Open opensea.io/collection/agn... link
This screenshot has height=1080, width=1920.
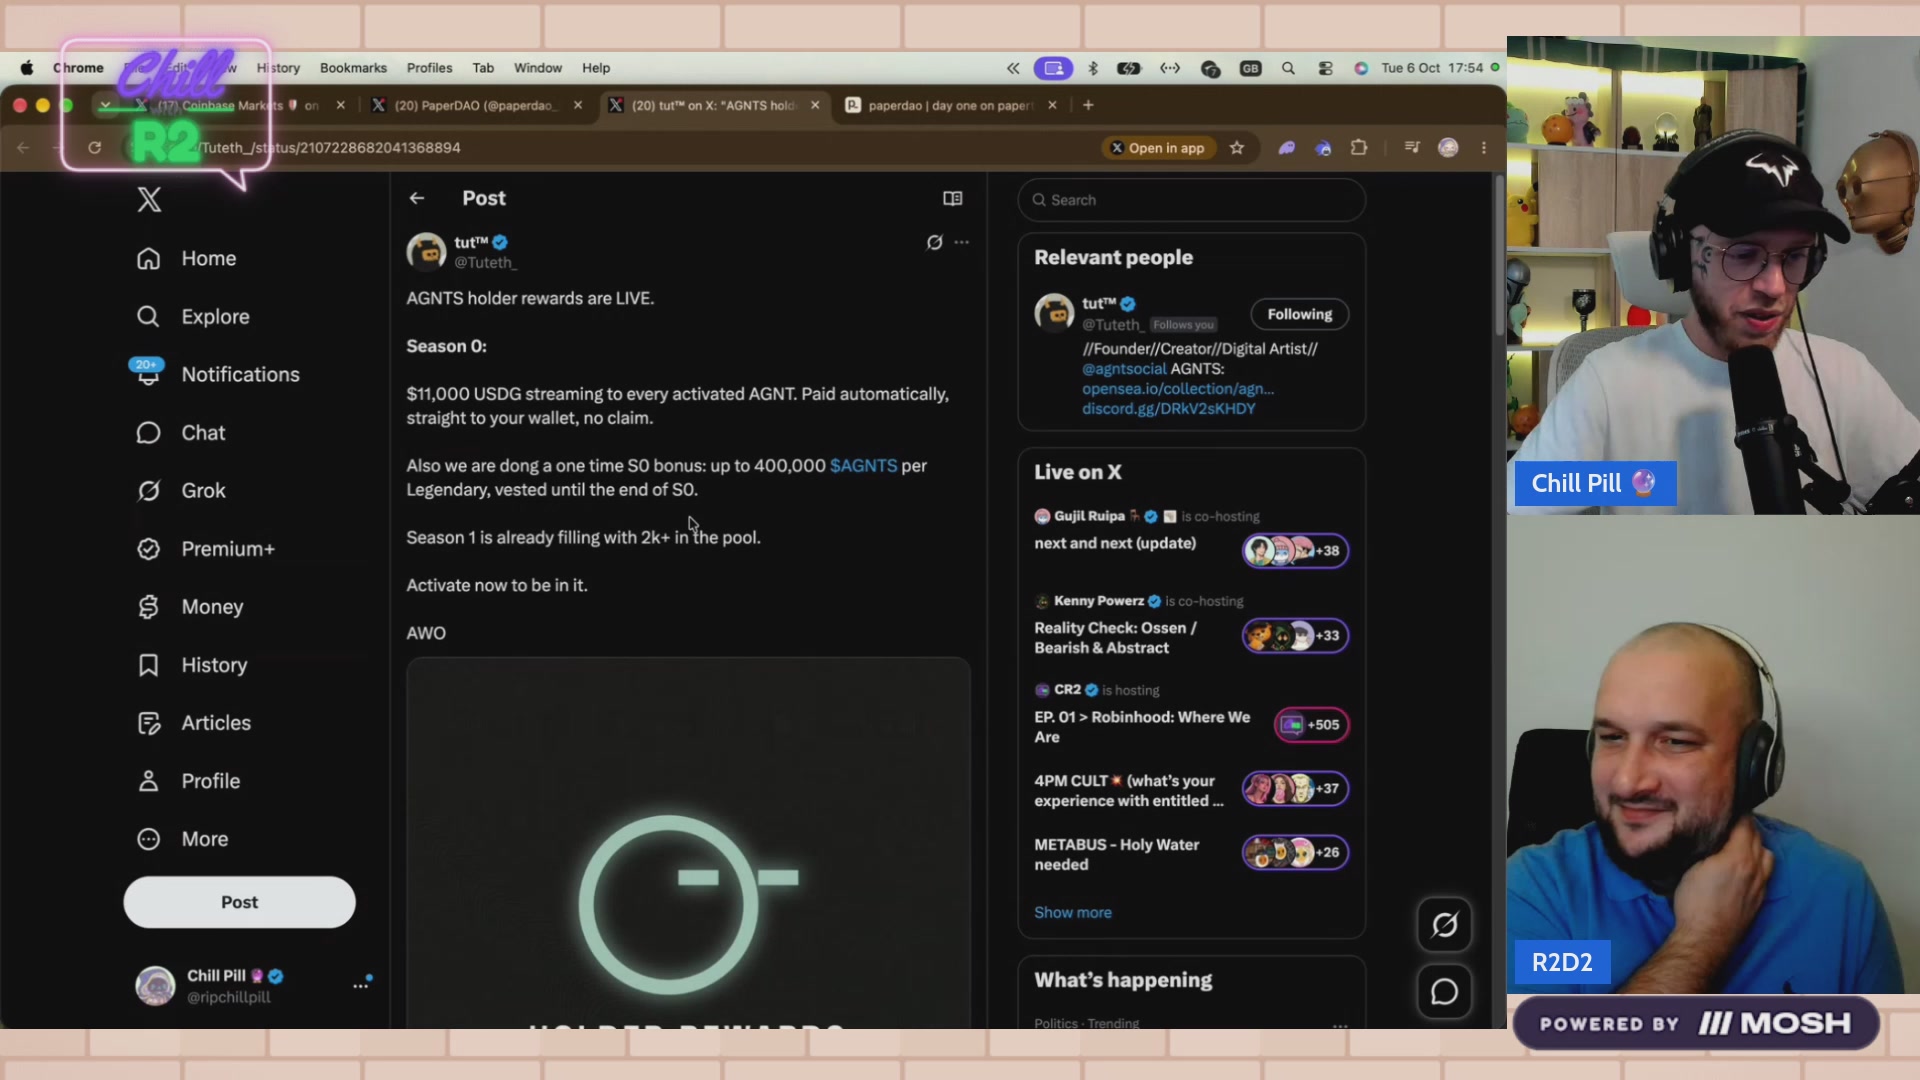1178,389
